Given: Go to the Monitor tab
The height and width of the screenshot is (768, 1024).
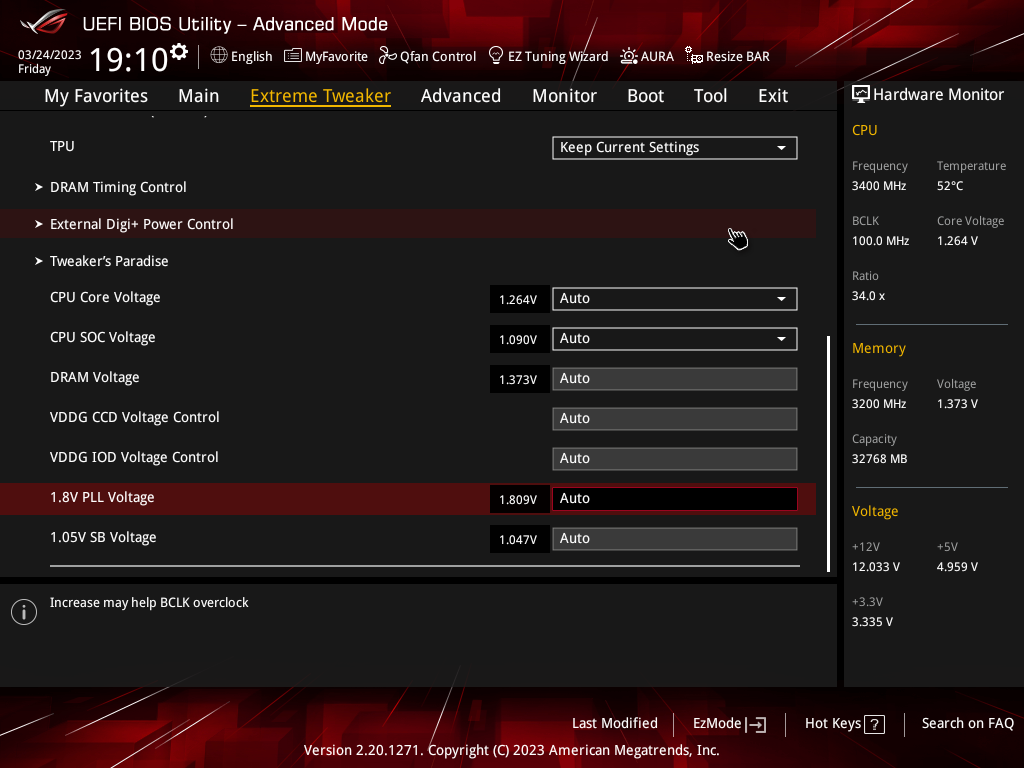Looking at the screenshot, I should pyautogui.click(x=564, y=96).
